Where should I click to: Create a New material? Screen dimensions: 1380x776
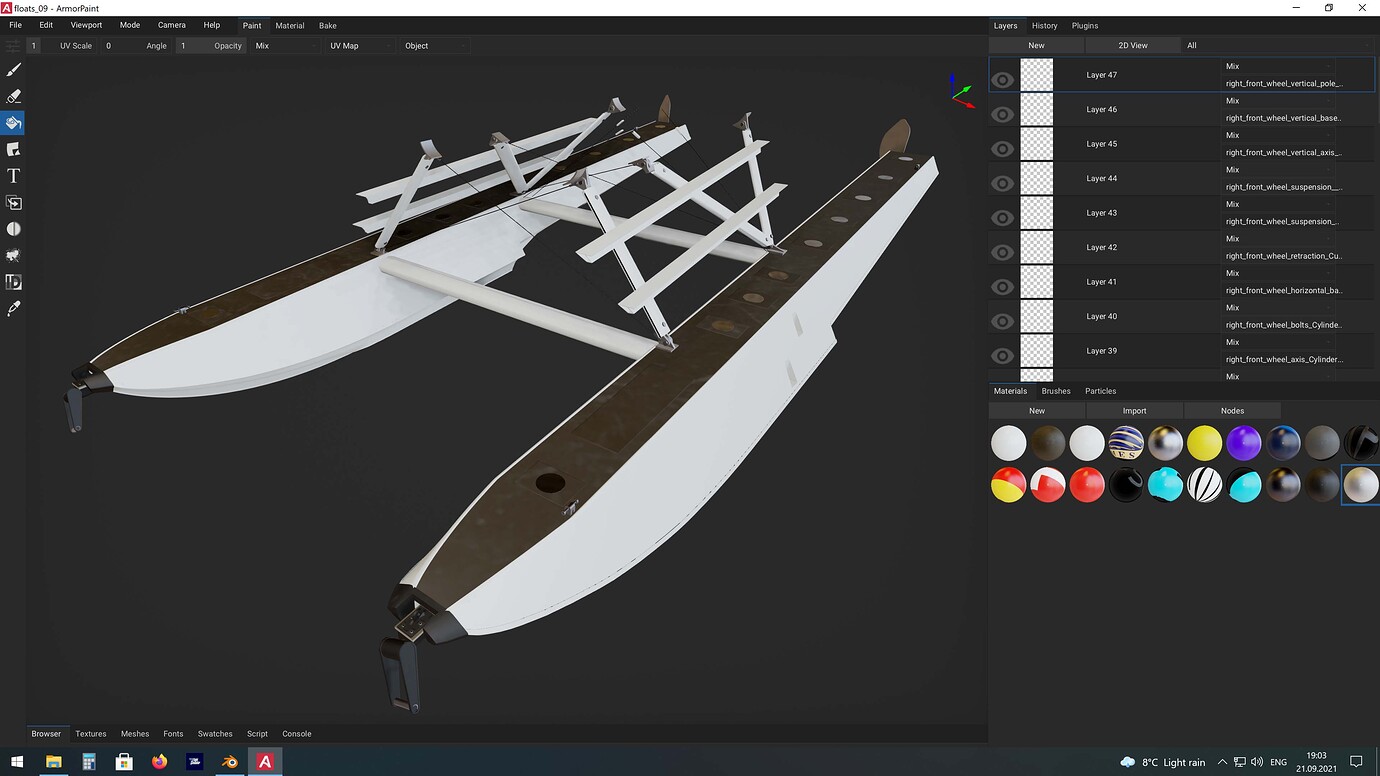[1037, 411]
